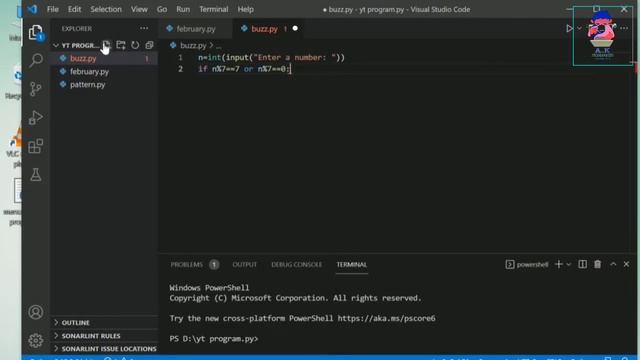
Task: Click the EXPLORER panel title
Action: click(77, 29)
